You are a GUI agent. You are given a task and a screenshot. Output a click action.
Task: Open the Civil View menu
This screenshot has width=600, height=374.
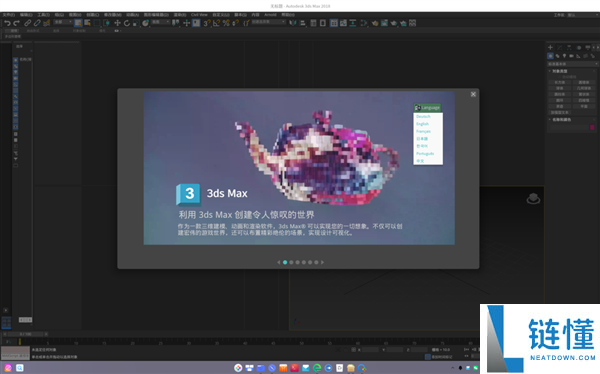pyautogui.click(x=199, y=15)
